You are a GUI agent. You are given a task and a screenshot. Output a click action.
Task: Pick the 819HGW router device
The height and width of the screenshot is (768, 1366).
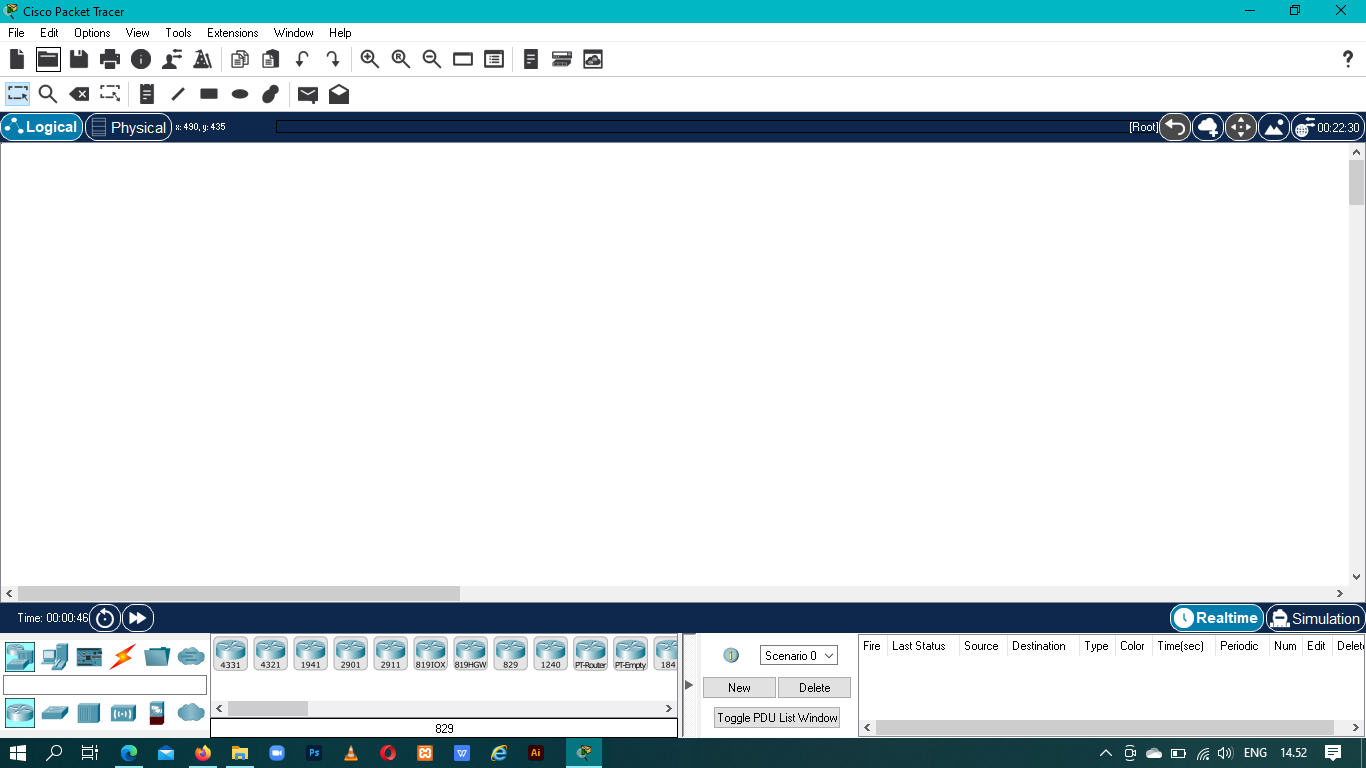pos(471,653)
